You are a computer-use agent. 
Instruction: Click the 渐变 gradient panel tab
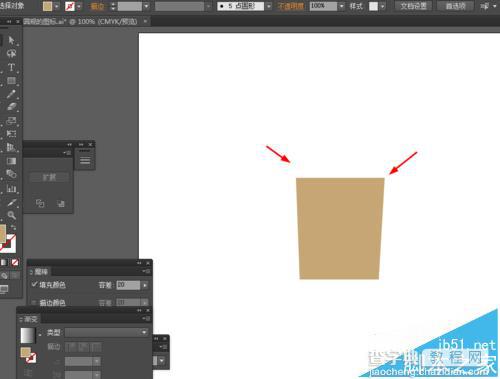coord(31,319)
